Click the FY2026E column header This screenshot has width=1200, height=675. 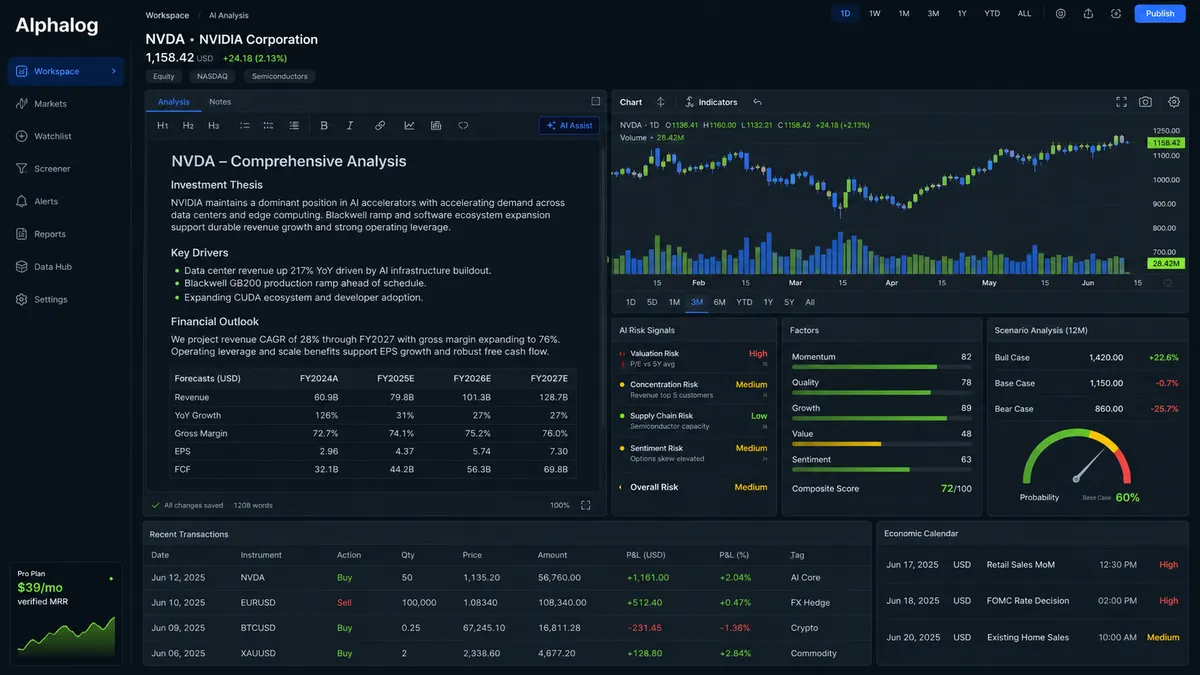472,379
